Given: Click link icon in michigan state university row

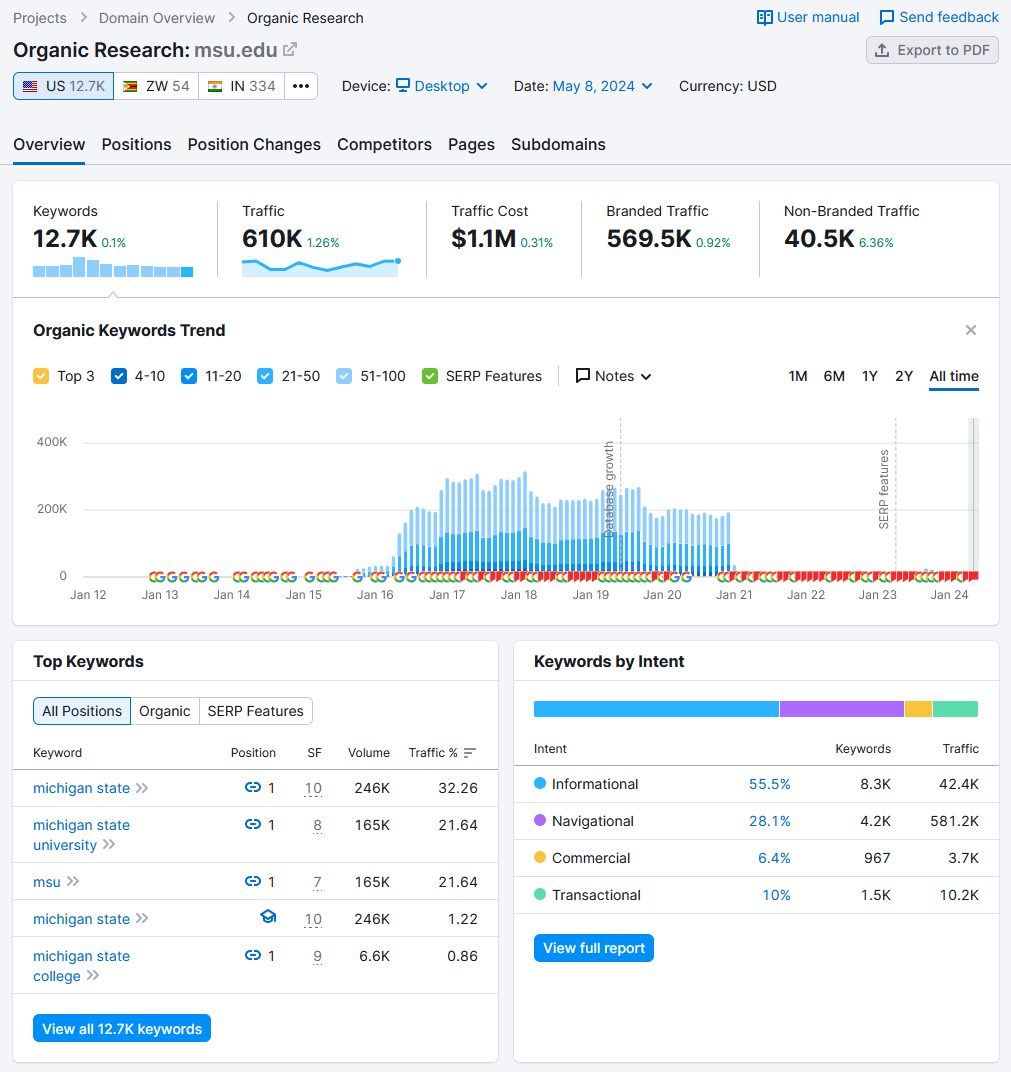Looking at the screenshot, I should (x=253, y=825).
